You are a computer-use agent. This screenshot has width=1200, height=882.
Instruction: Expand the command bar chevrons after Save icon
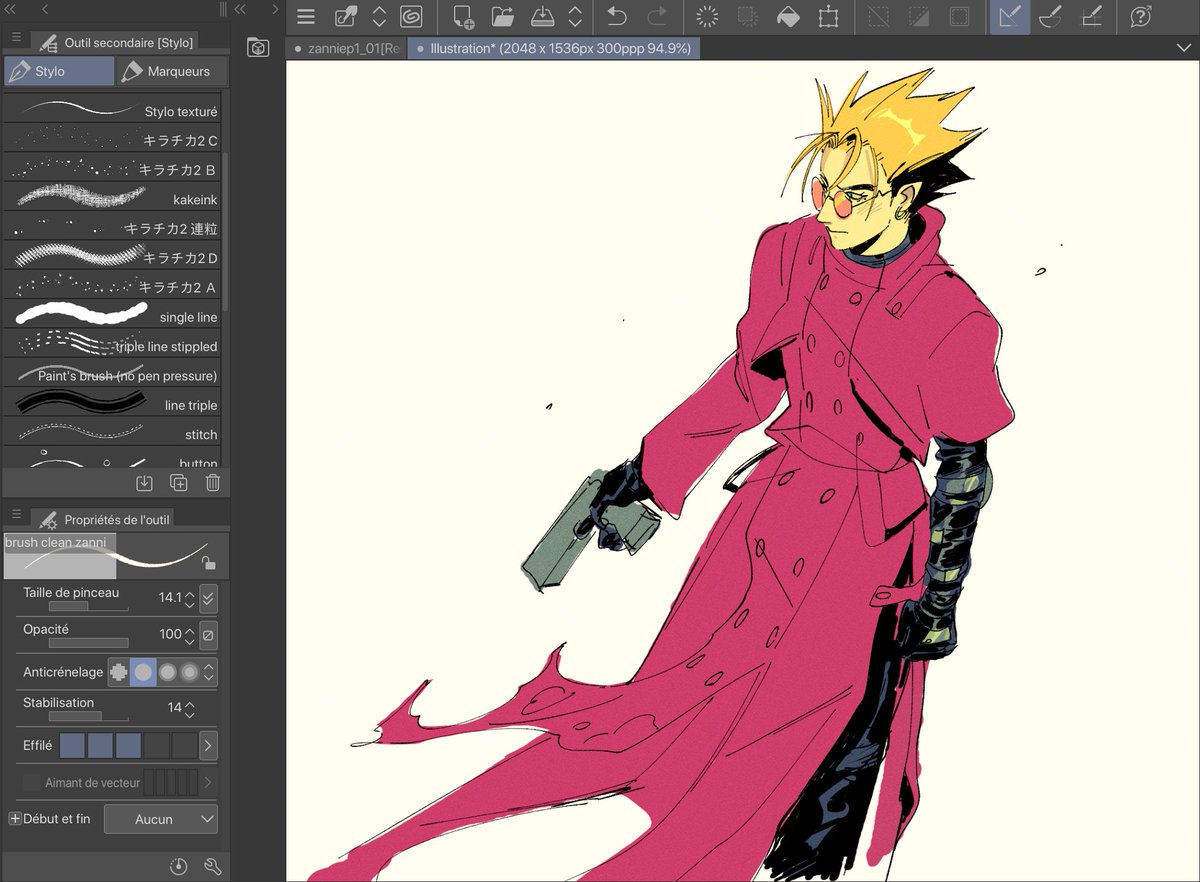pyautogui.click(x=575, y=17)
